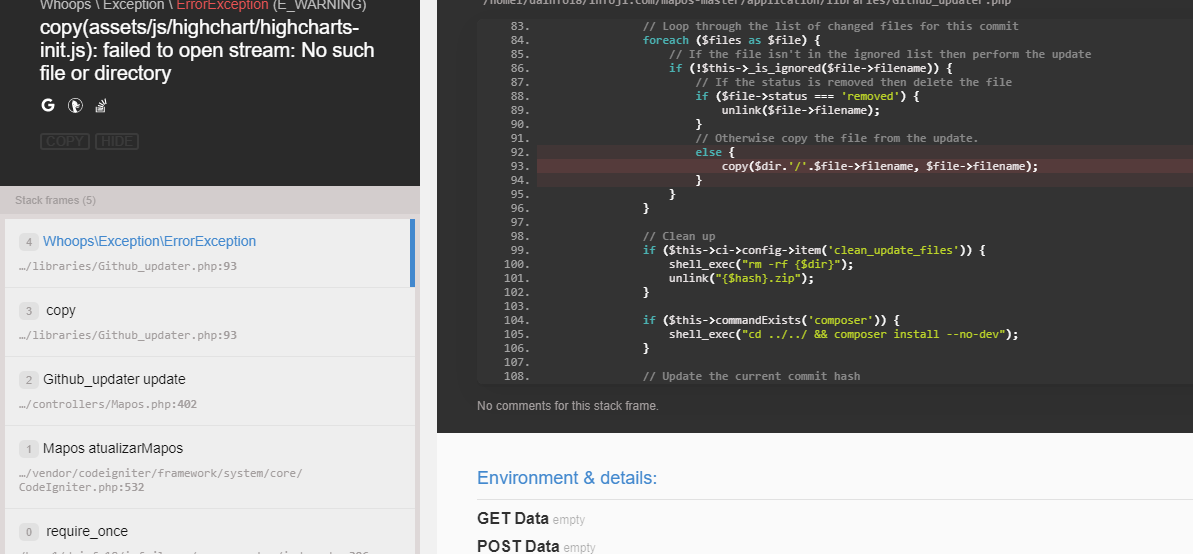
Task: Click the Github_updater.php:93 path of frame 4
Action: point(128,267)
